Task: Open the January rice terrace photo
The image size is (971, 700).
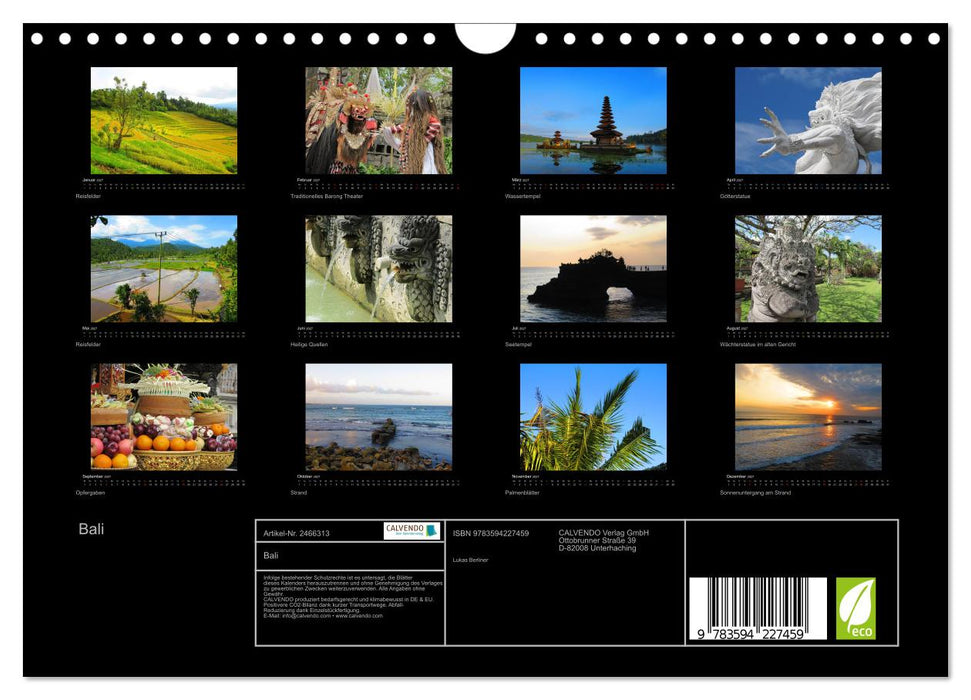Action: click(x=164, y=120)
